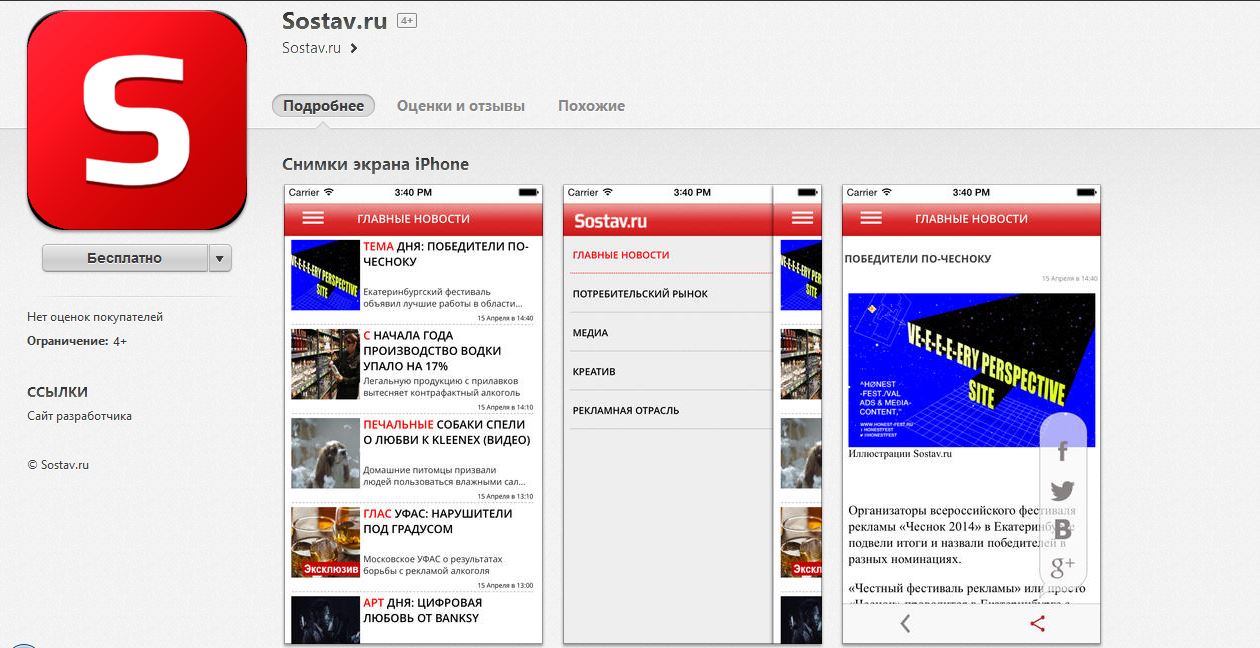Image resolution: width=1260 pixels, height=648 pixels.
Task: Click the dog thumbnail for Kleenex news
Action: tap(325, 453)
